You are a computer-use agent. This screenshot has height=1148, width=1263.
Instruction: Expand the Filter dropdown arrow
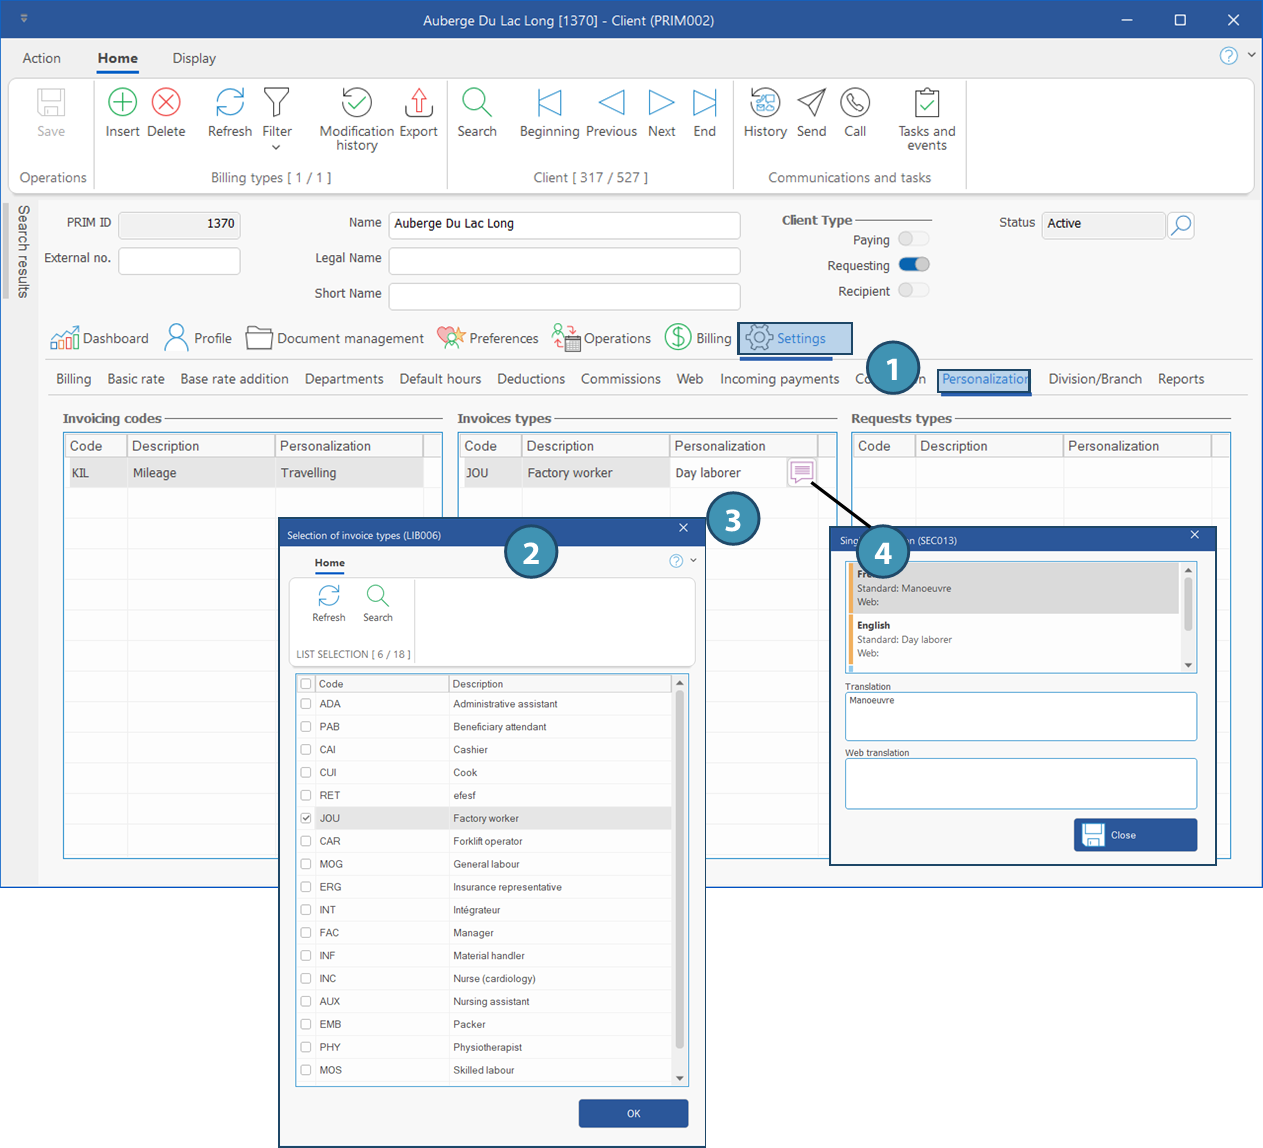(x=276, y=148)
